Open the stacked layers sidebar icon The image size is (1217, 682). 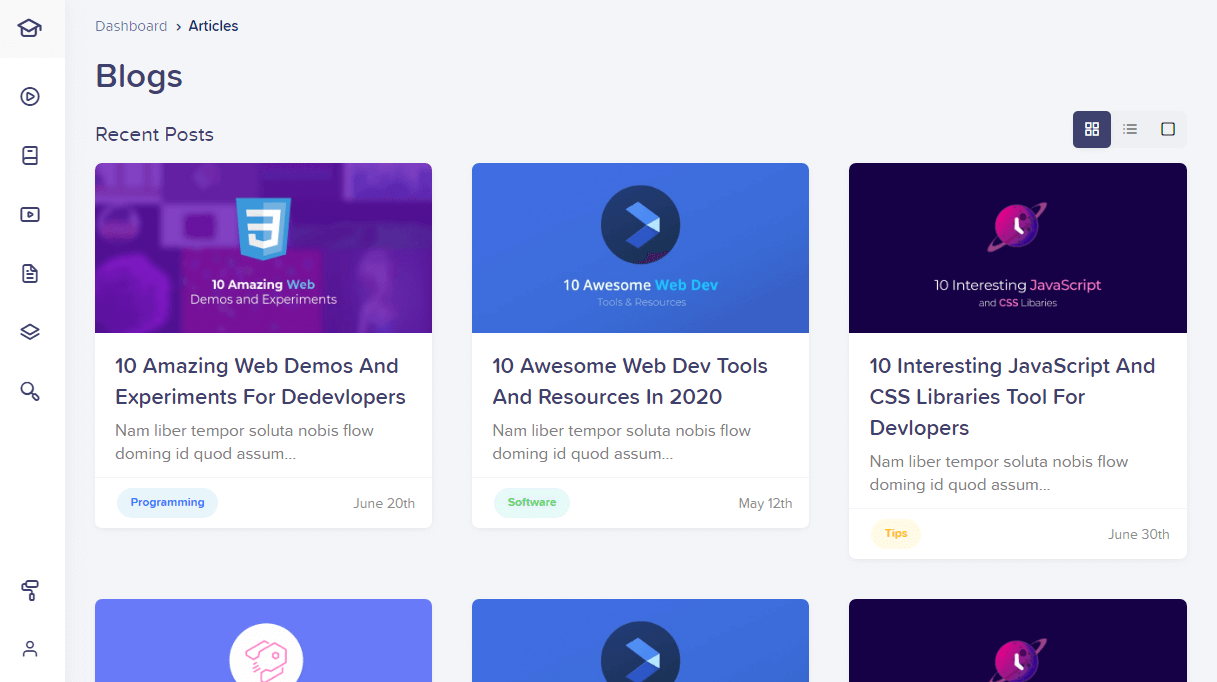(30, 332)
